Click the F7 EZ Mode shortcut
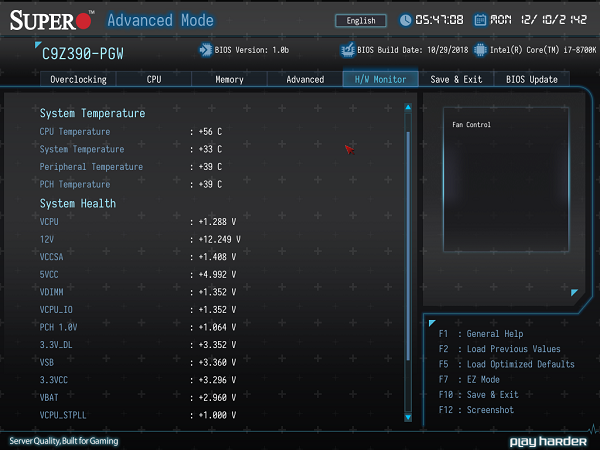 pyautogui.click(x=469, y=380)
